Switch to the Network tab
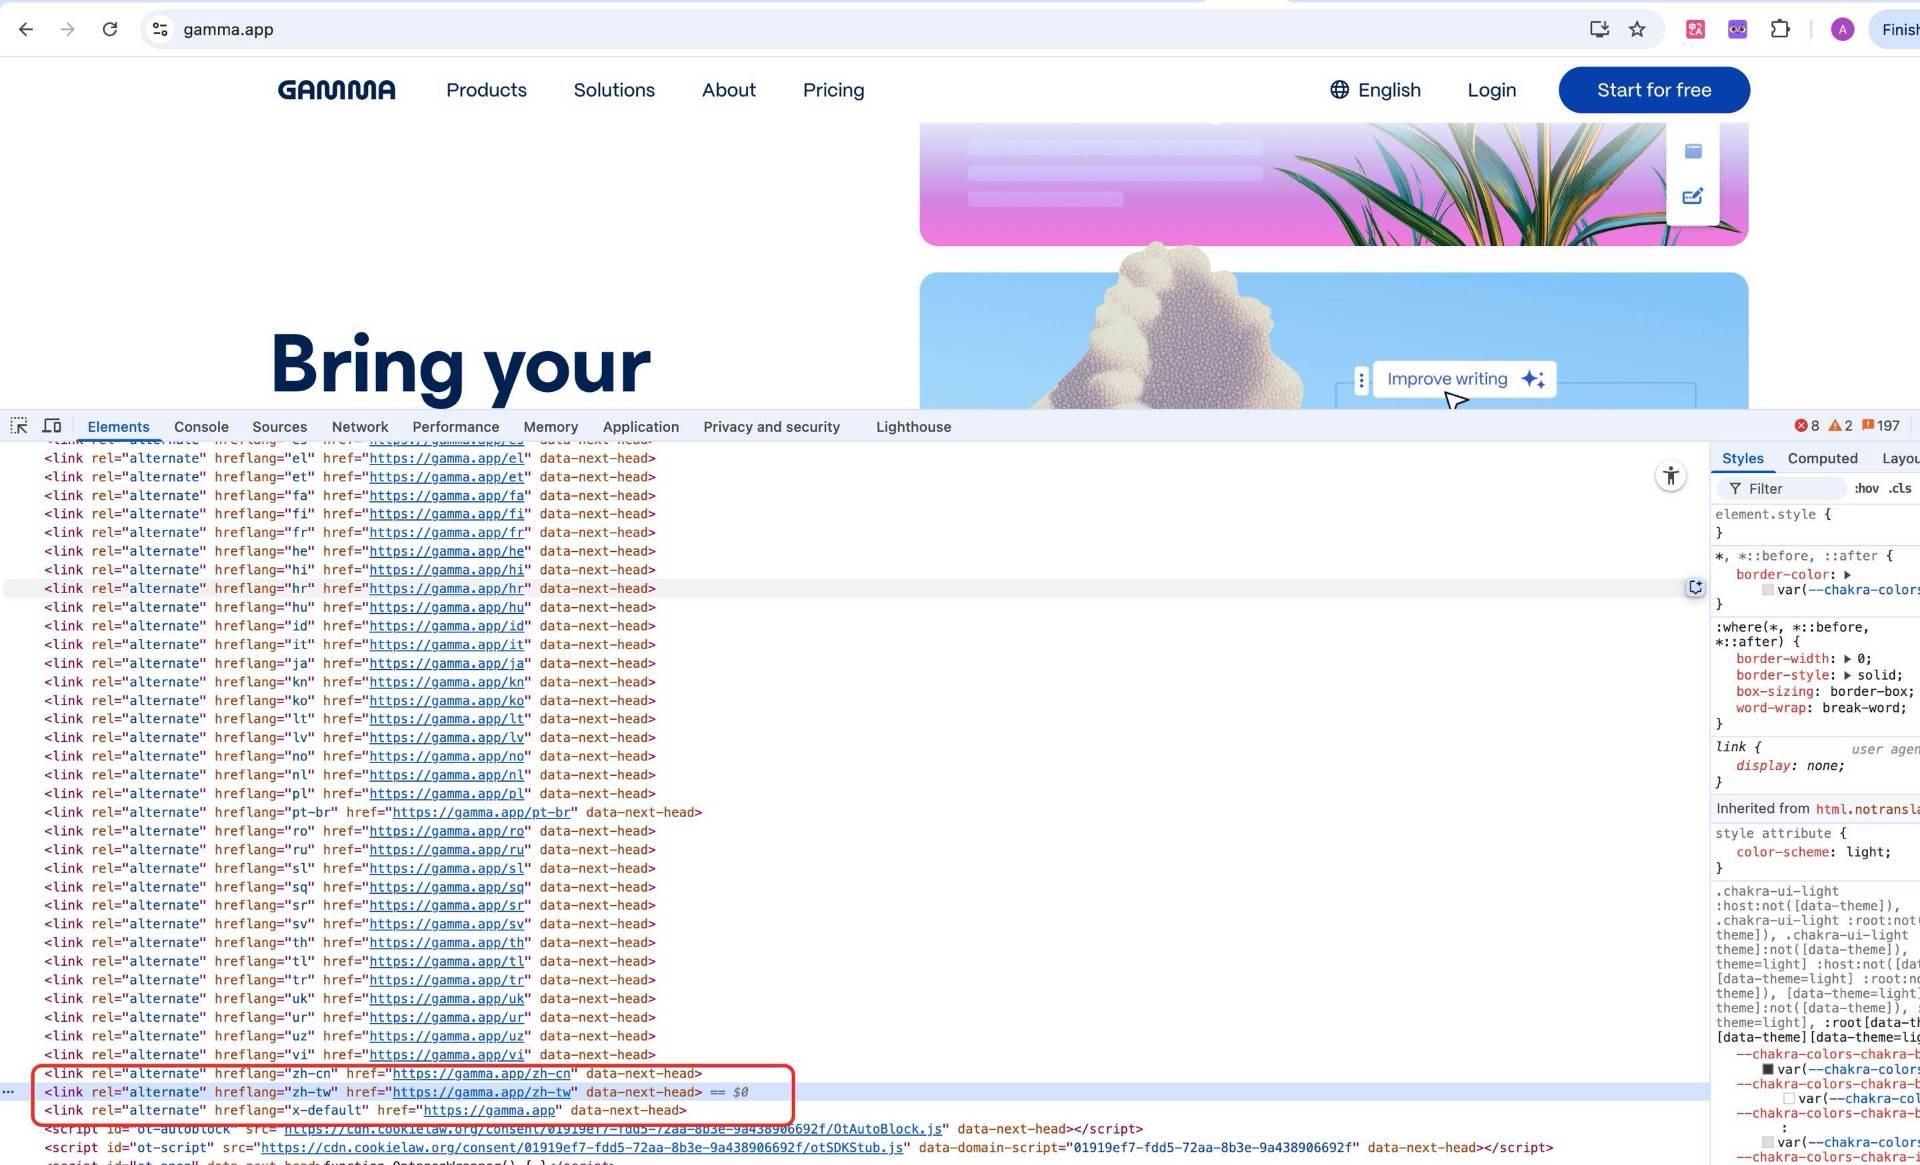This screenshot has height=1165, width=1920. (360, 427)
